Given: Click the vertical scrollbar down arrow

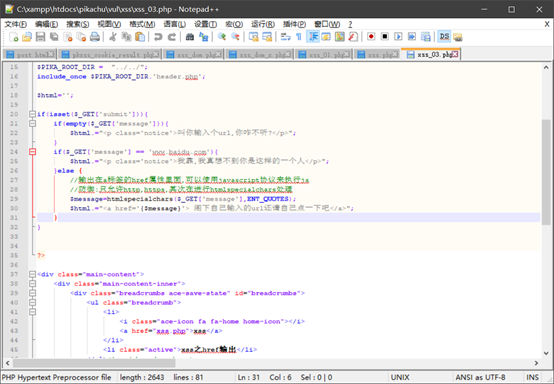Looking at the screenshot, I should pyautogui.click(x=546, y=353).
